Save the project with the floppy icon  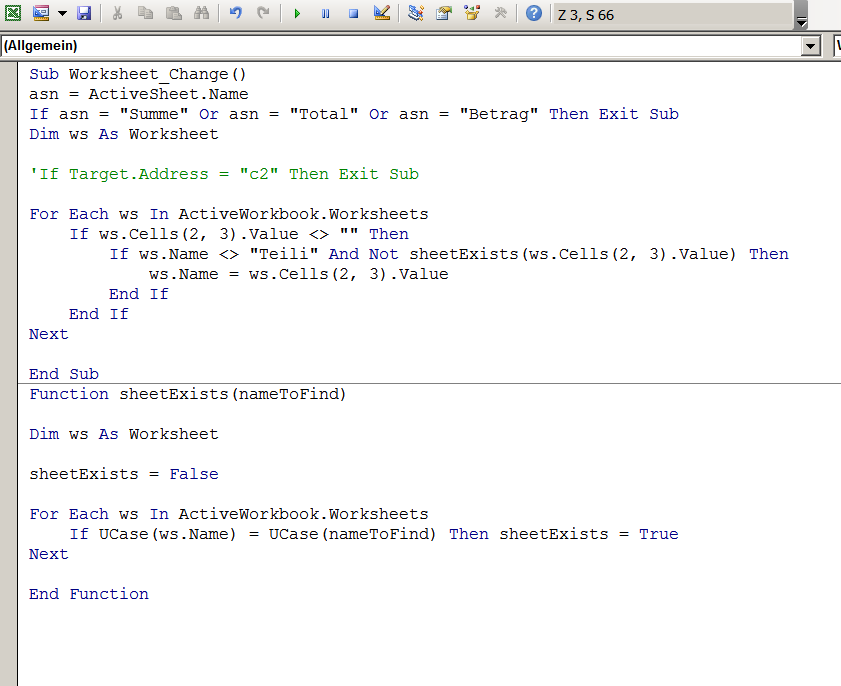tap(84, 13)
